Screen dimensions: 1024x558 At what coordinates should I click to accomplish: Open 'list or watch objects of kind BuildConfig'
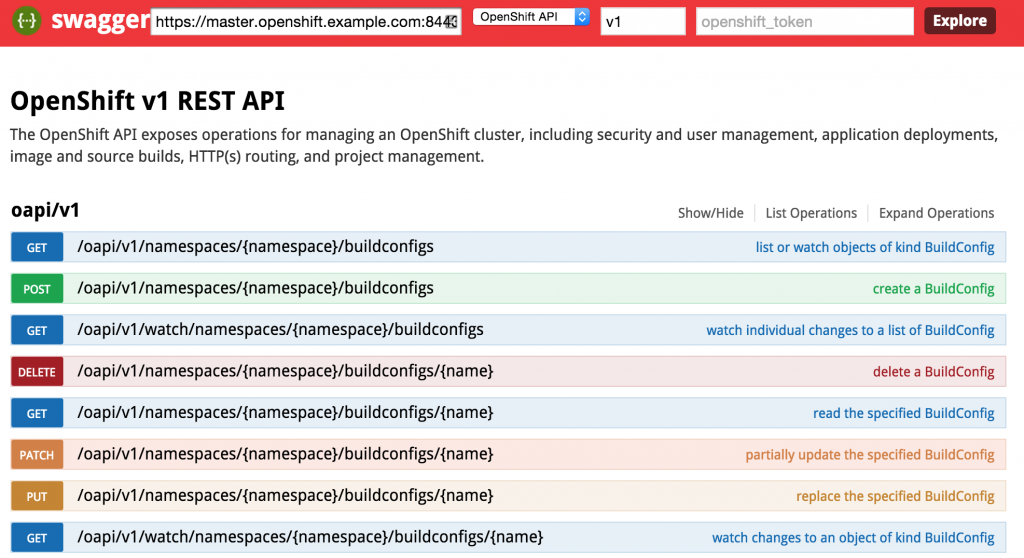coord(874,247)
